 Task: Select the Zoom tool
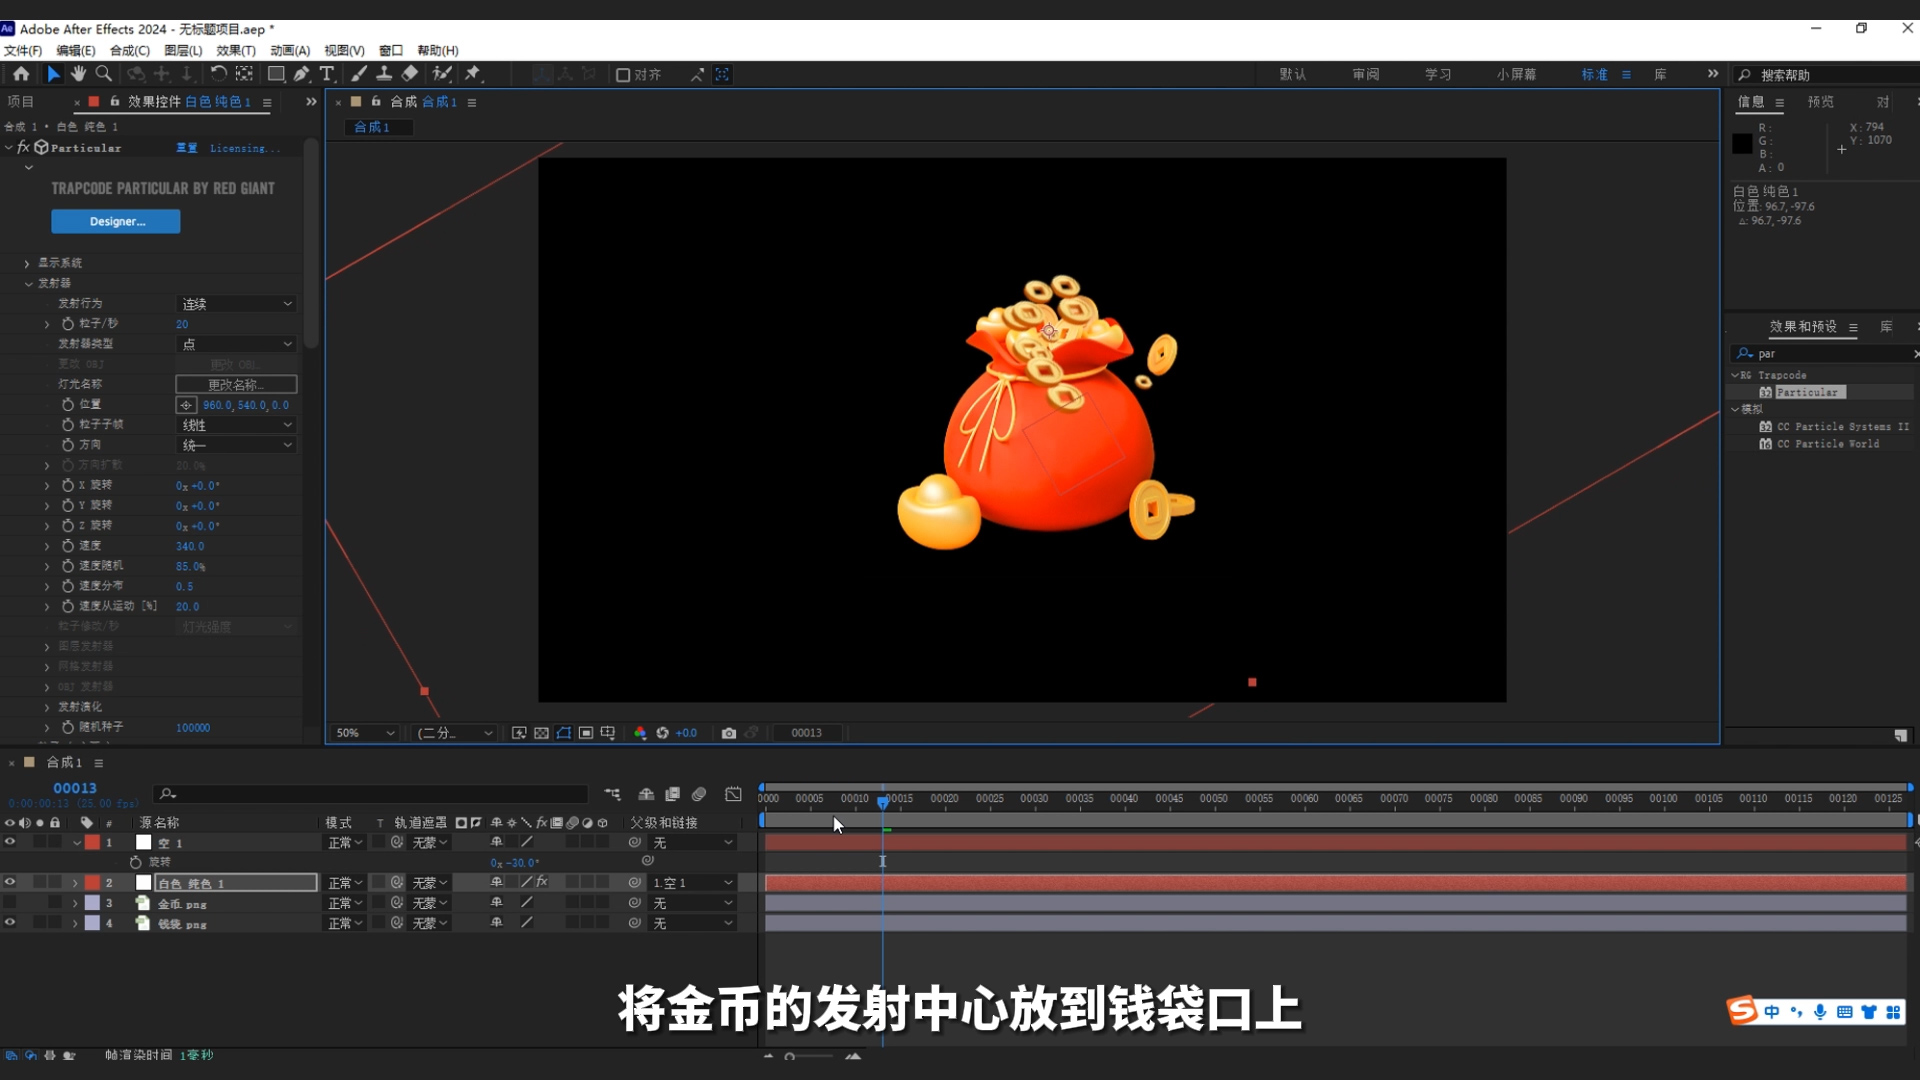(102, 74)
